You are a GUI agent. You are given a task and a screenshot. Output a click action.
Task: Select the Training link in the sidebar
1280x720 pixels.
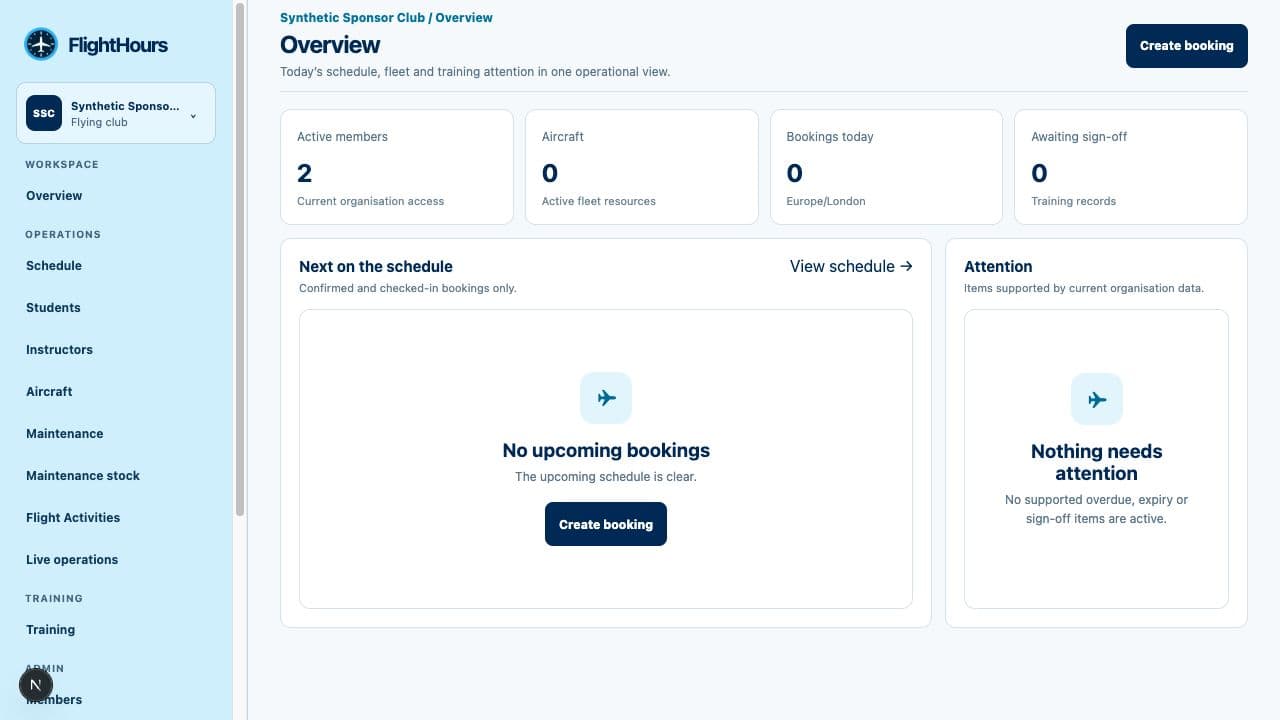coord(50,630)
